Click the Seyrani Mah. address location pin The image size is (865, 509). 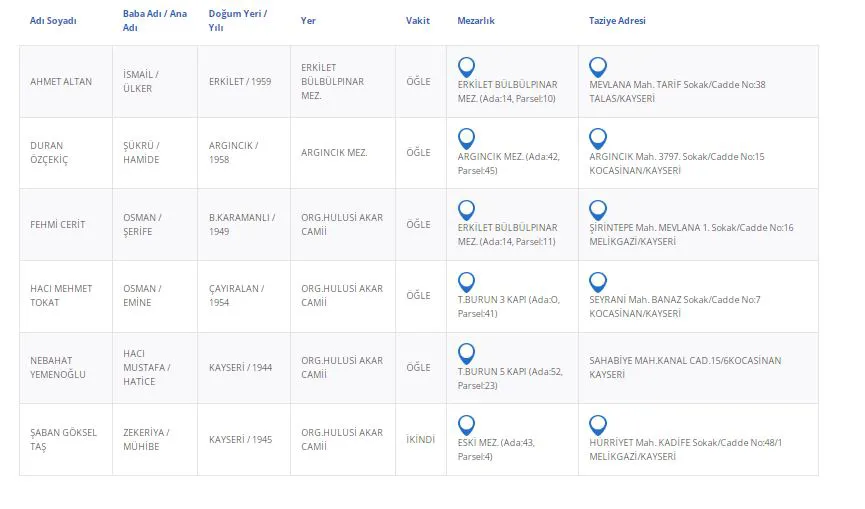[598, 282]
